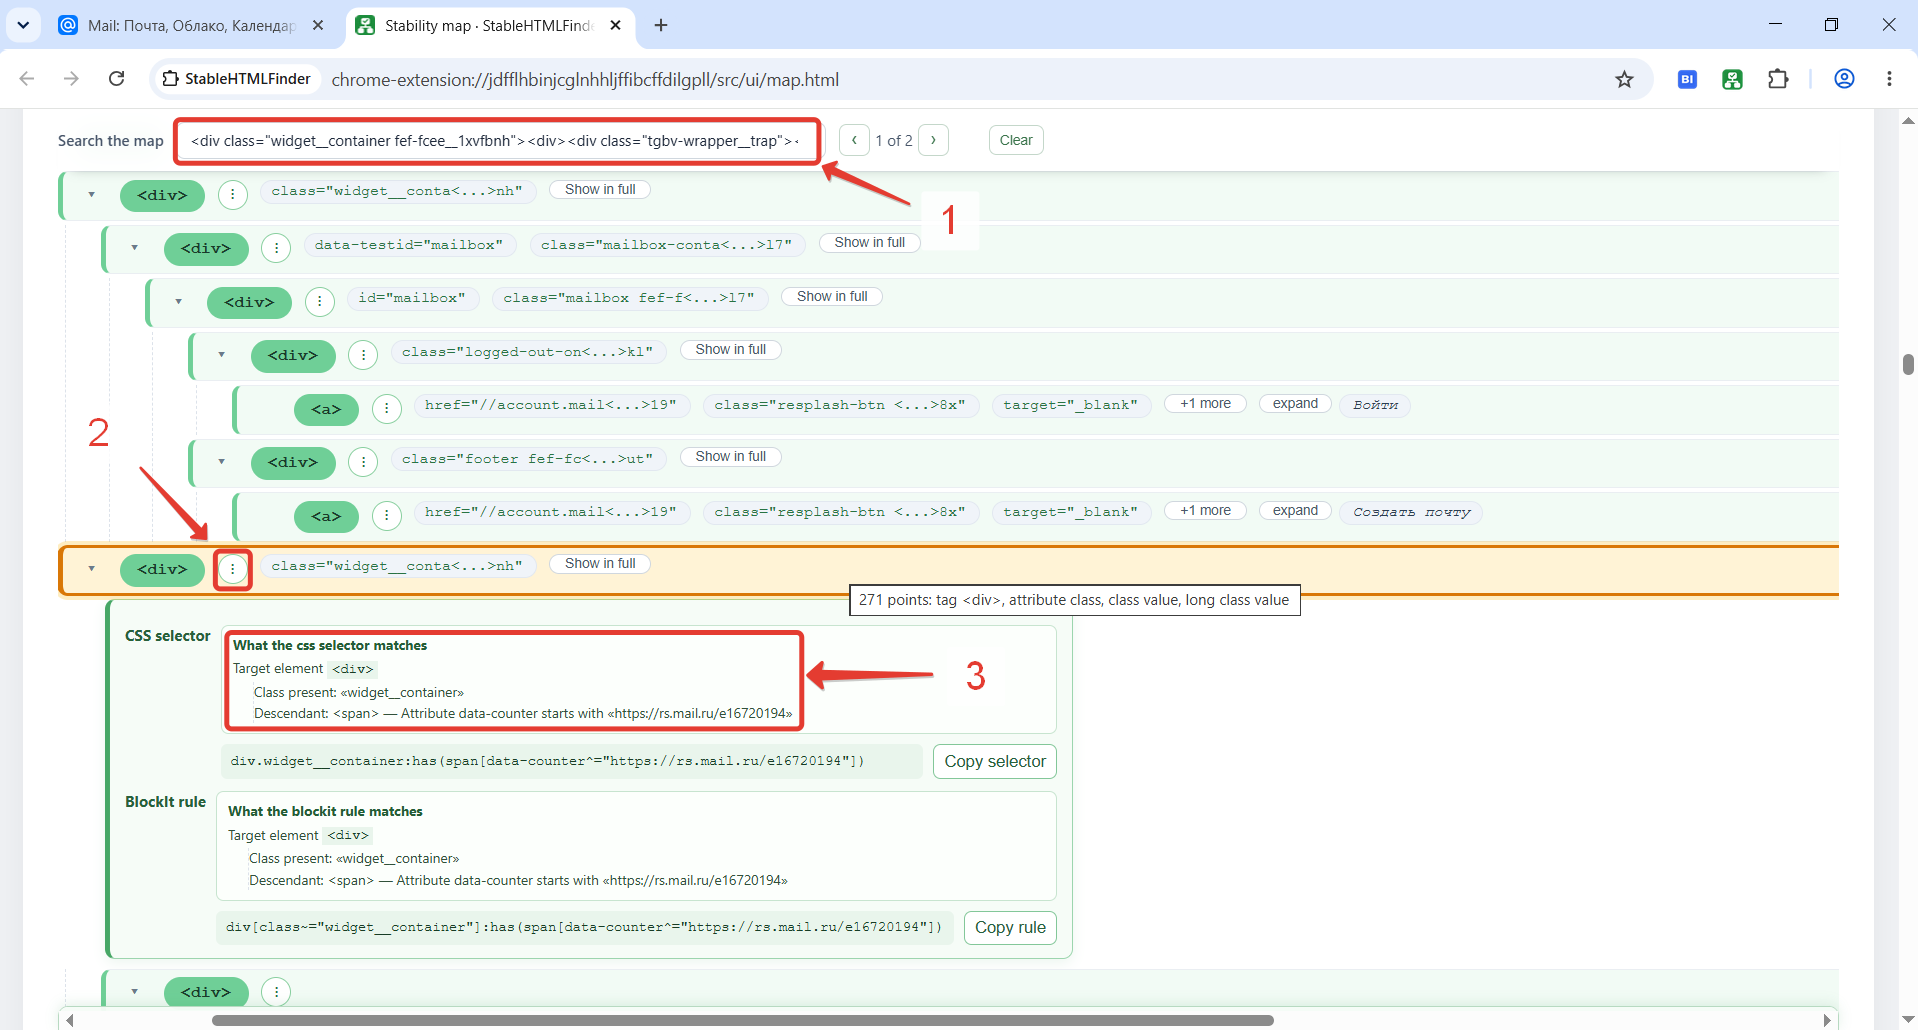Open the Chrome profile menu

tap(1845, 79)
